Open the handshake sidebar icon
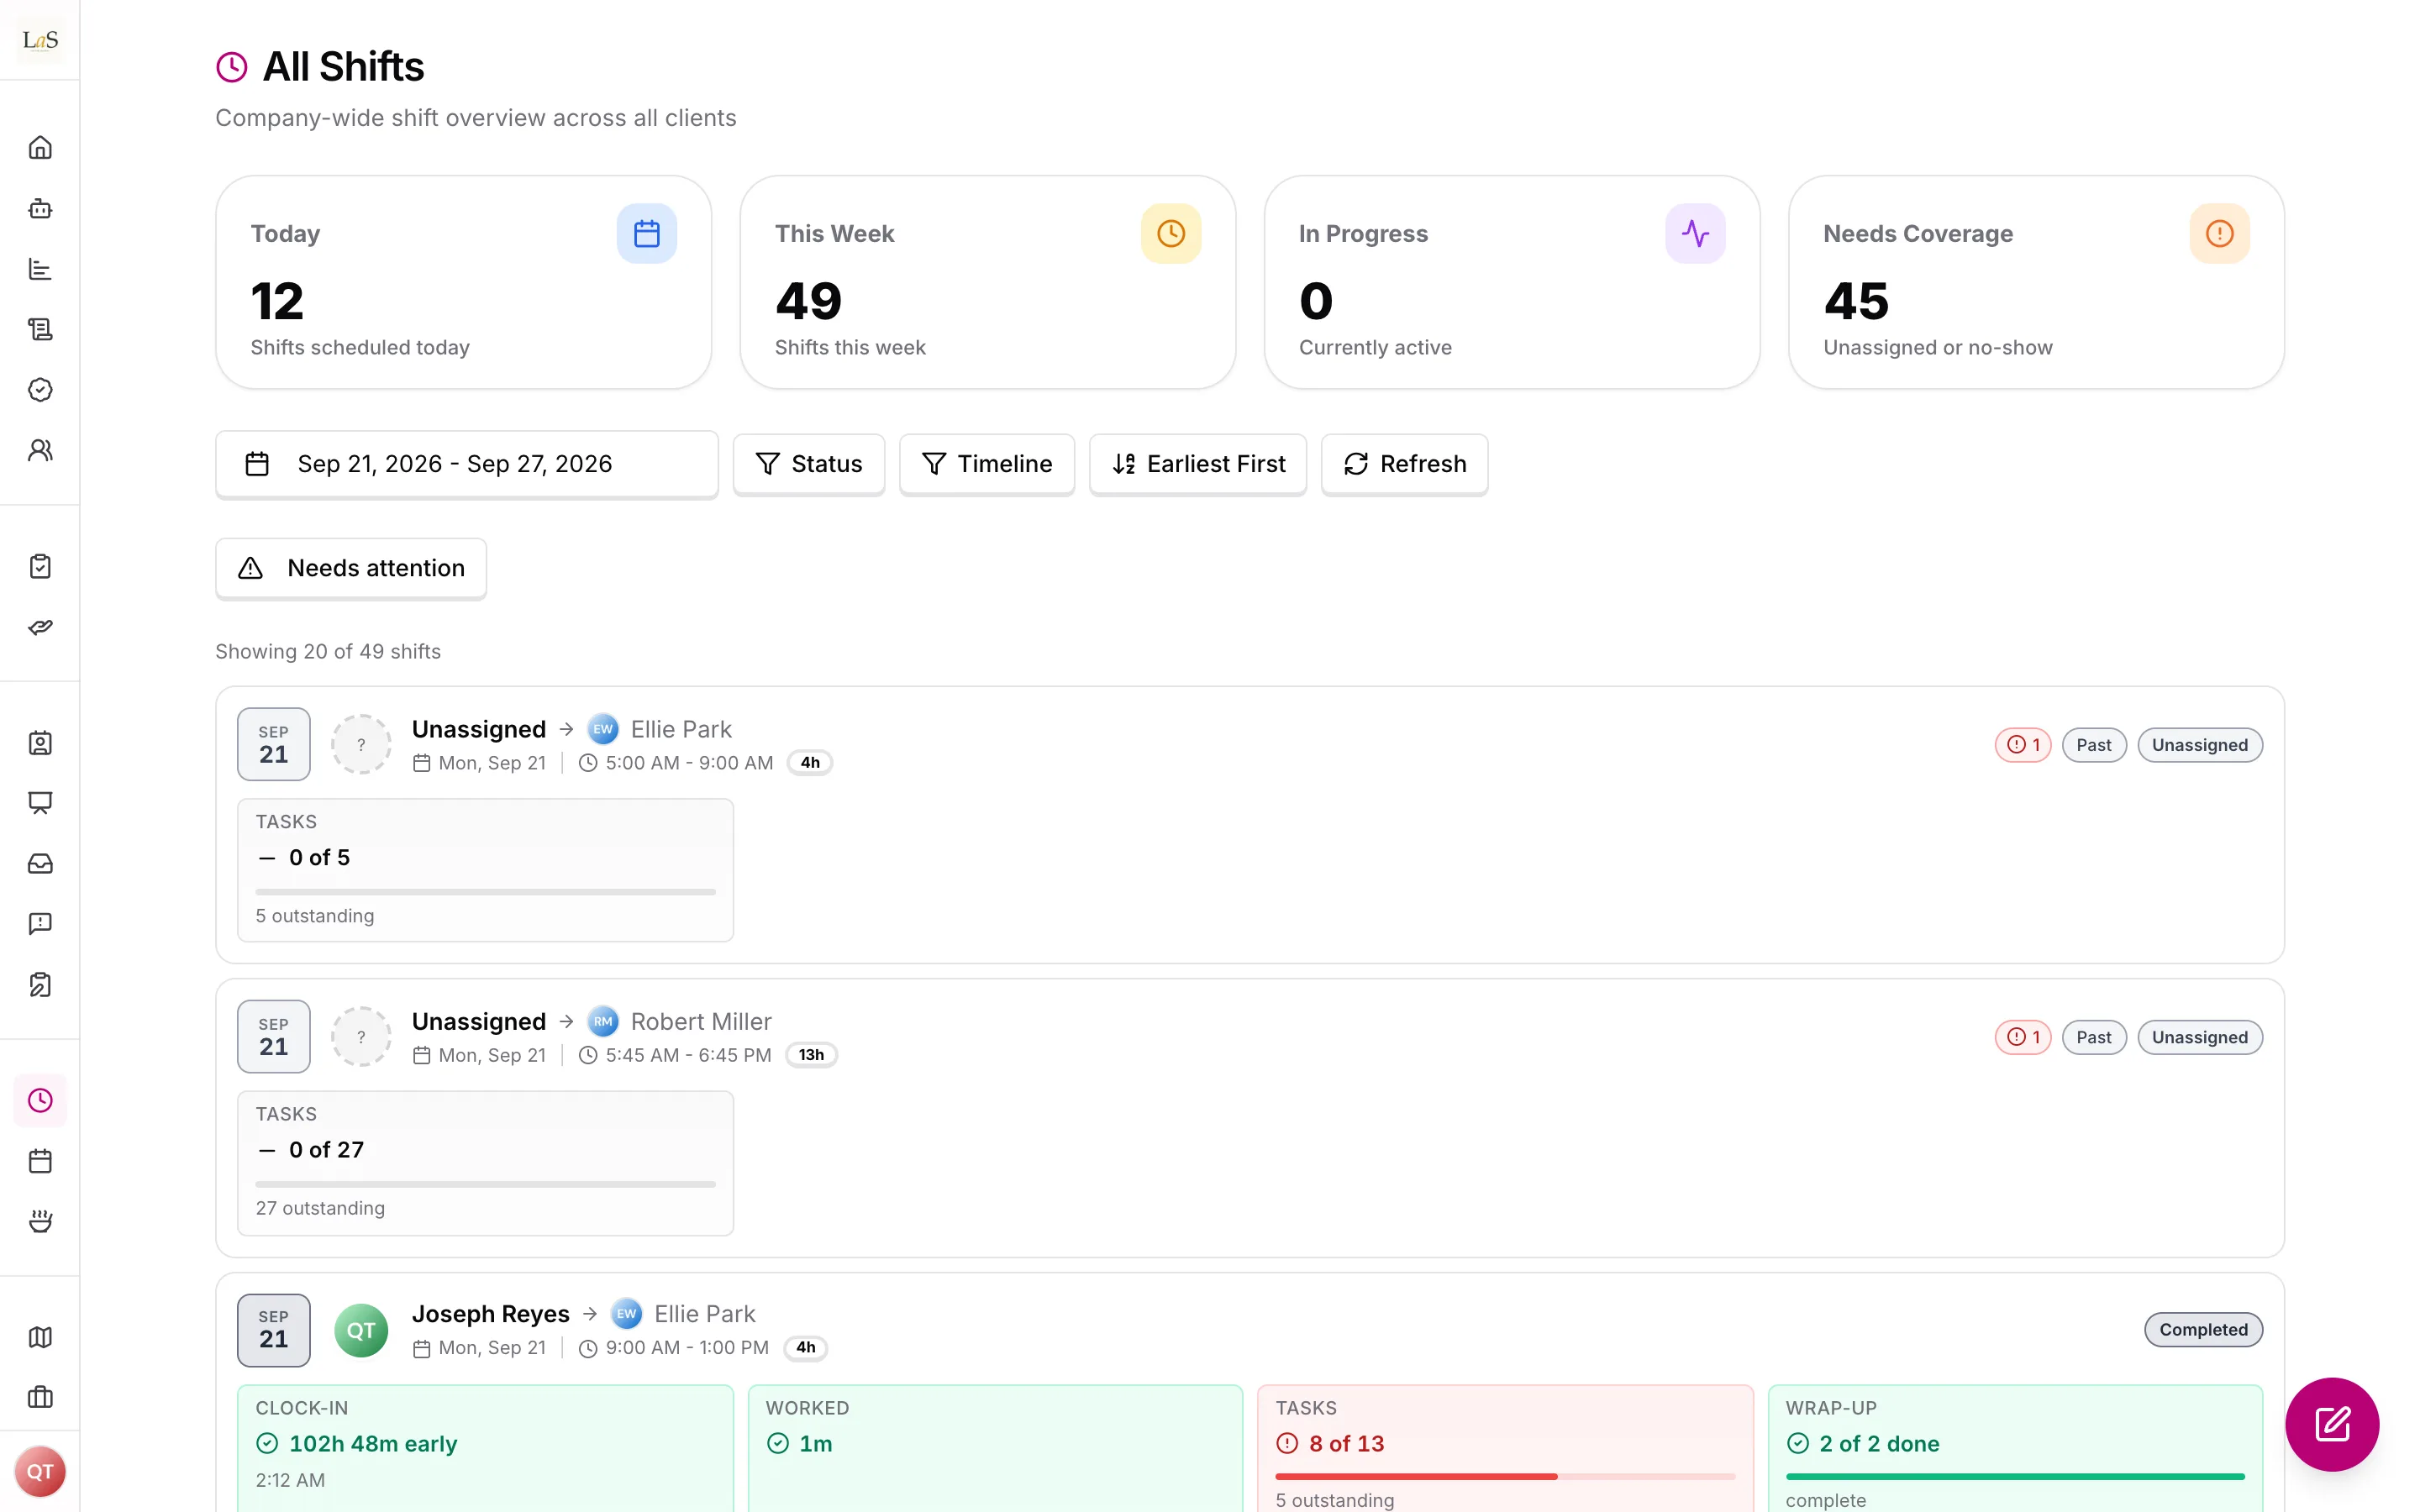Viewport: 2420px width, 1512px height. click(40, 627)
